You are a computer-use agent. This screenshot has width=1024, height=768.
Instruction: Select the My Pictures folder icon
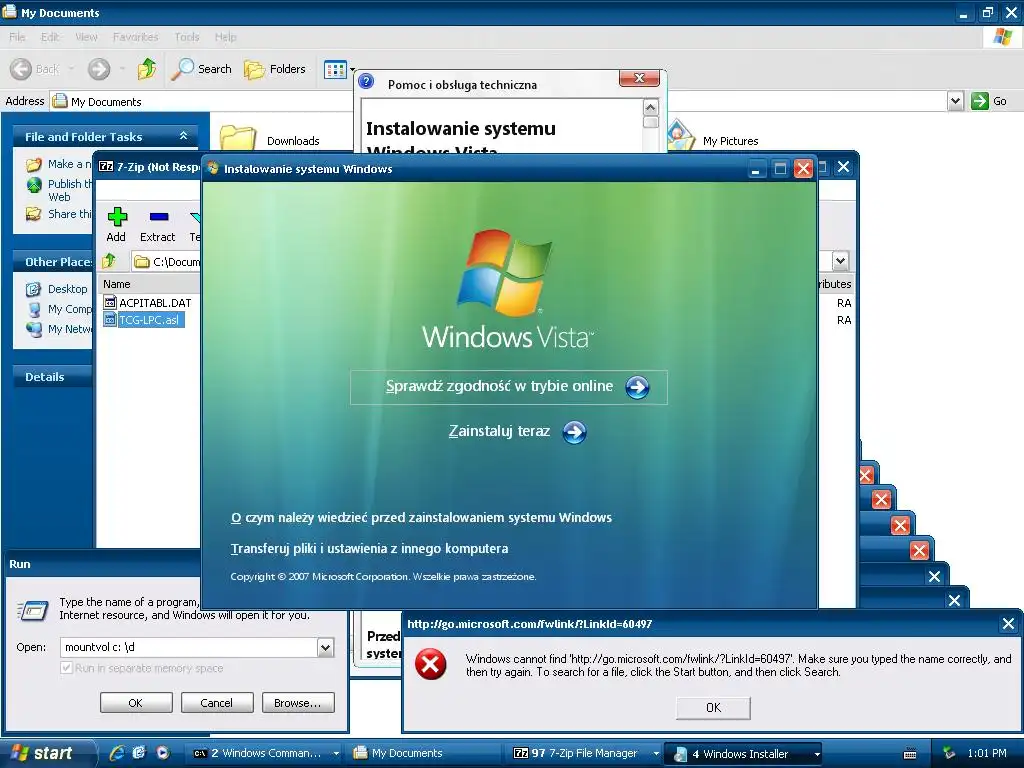680,136
